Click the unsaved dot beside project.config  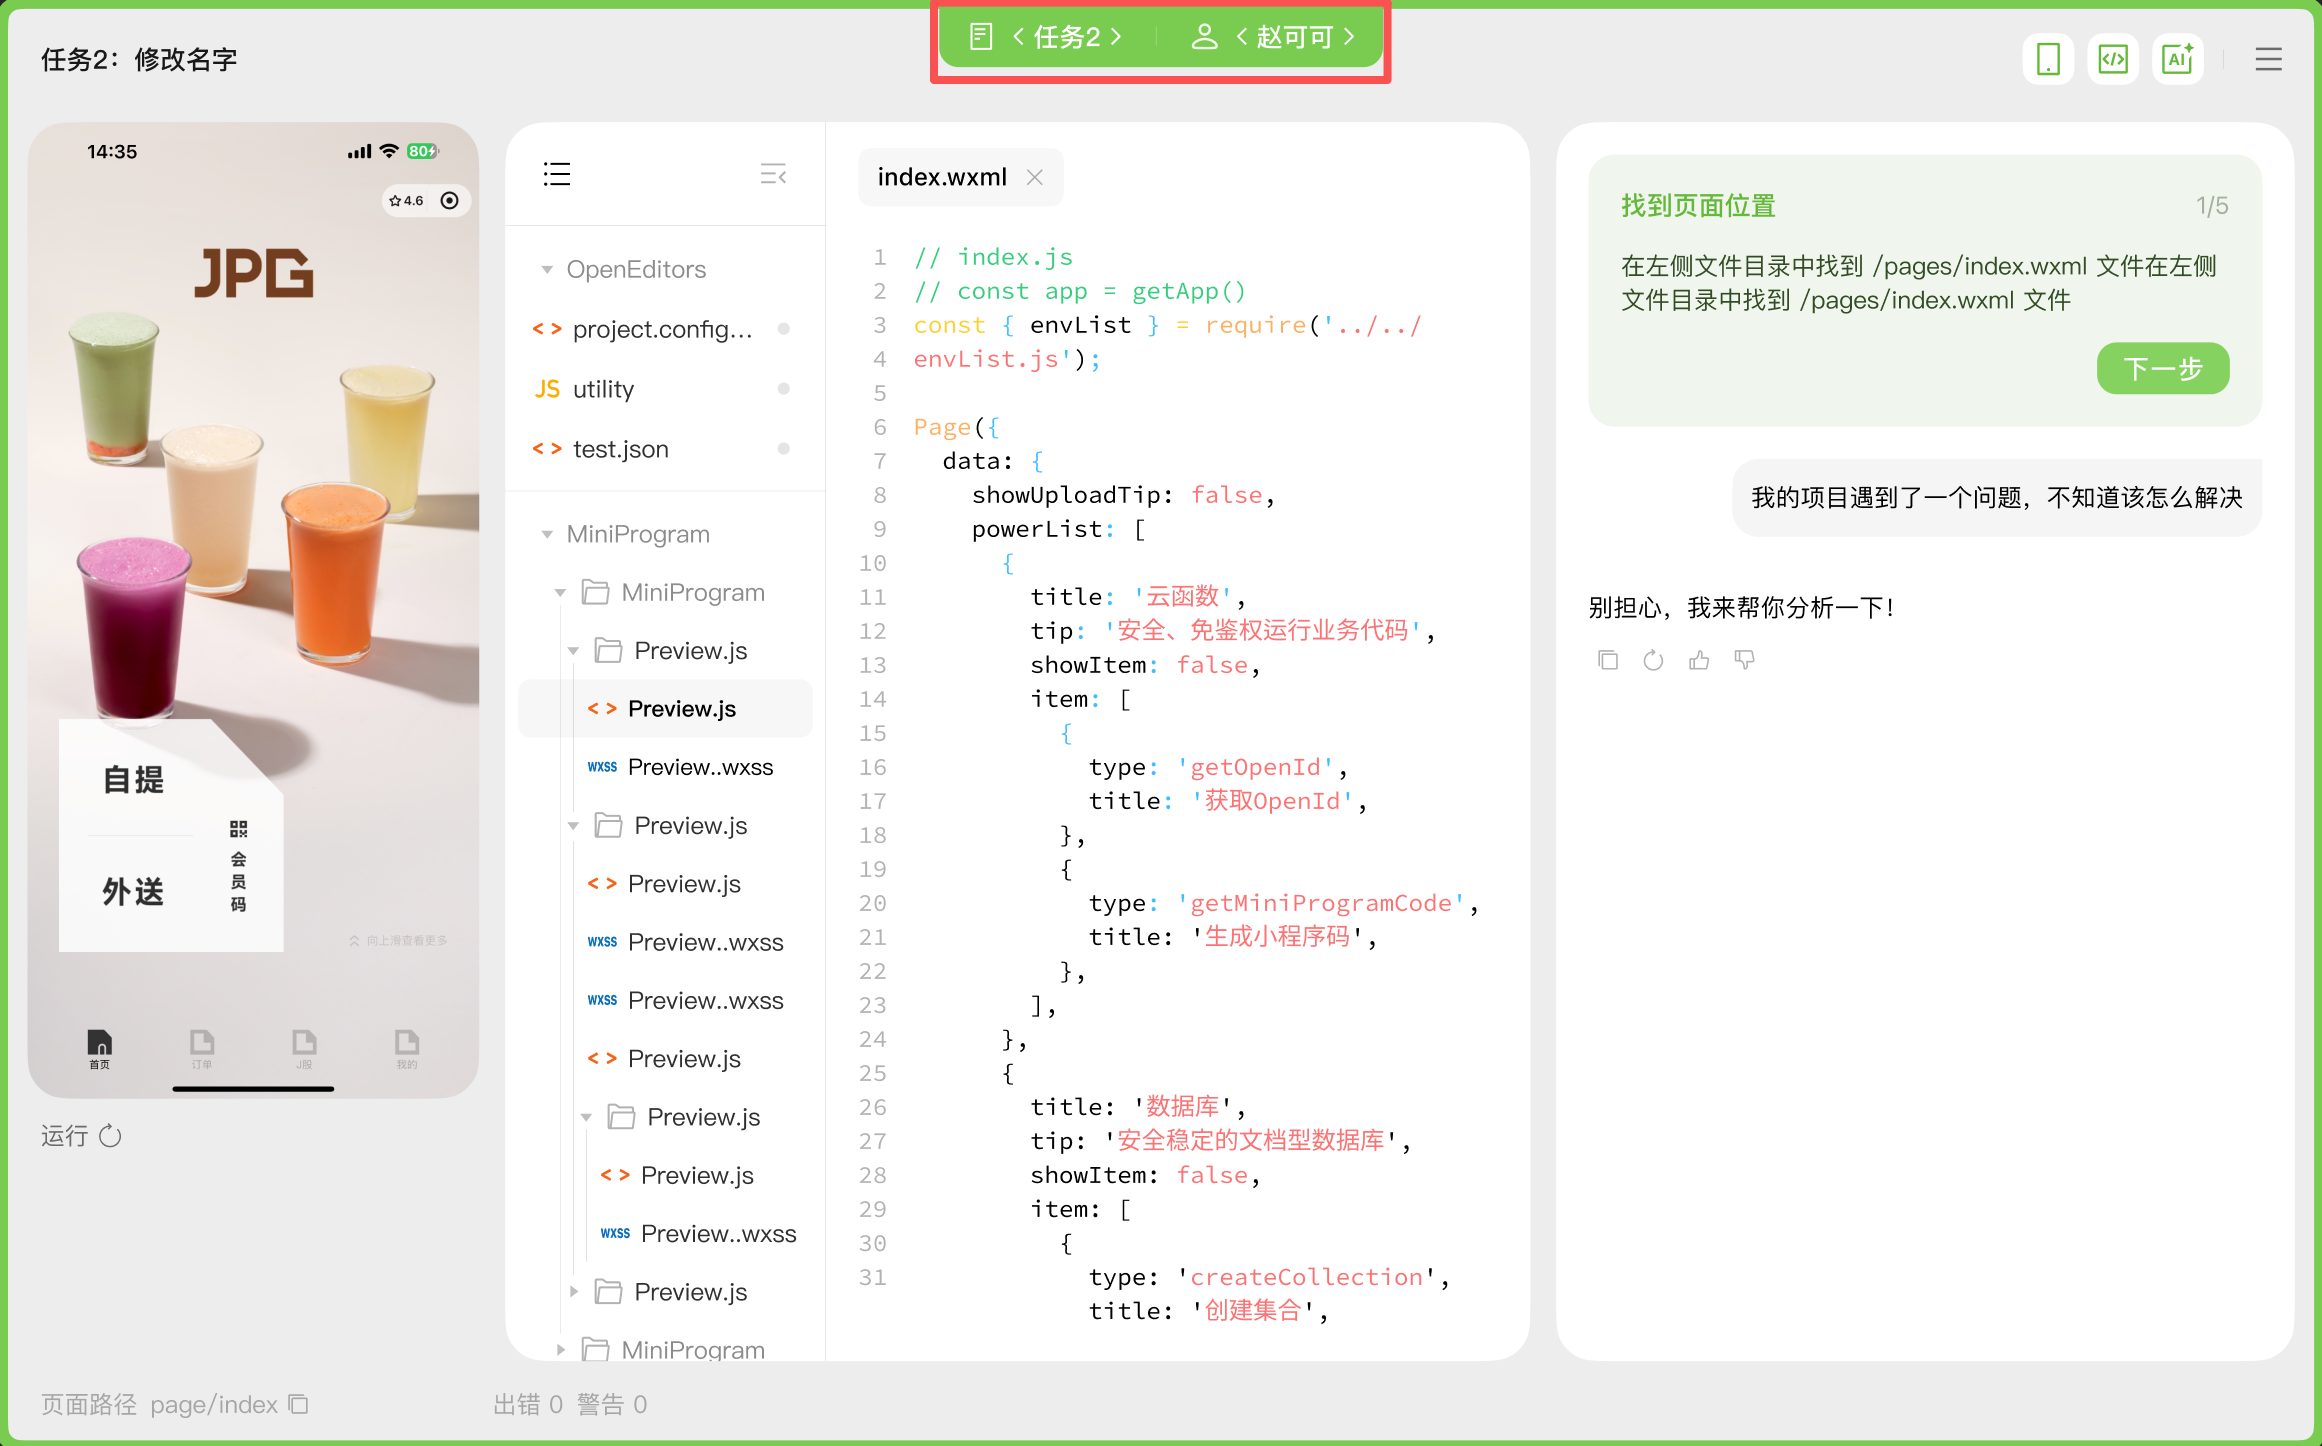coord(784,329)
